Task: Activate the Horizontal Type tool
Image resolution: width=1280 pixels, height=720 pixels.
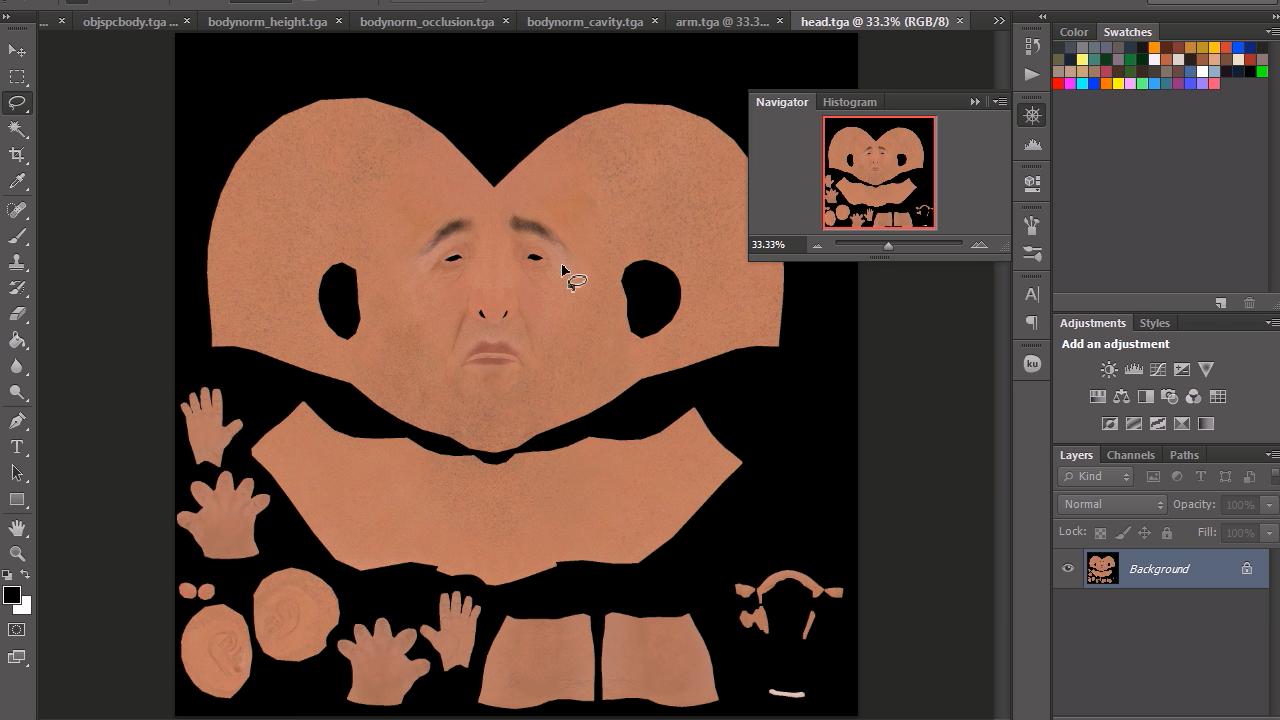Action: tap(17, 447)
